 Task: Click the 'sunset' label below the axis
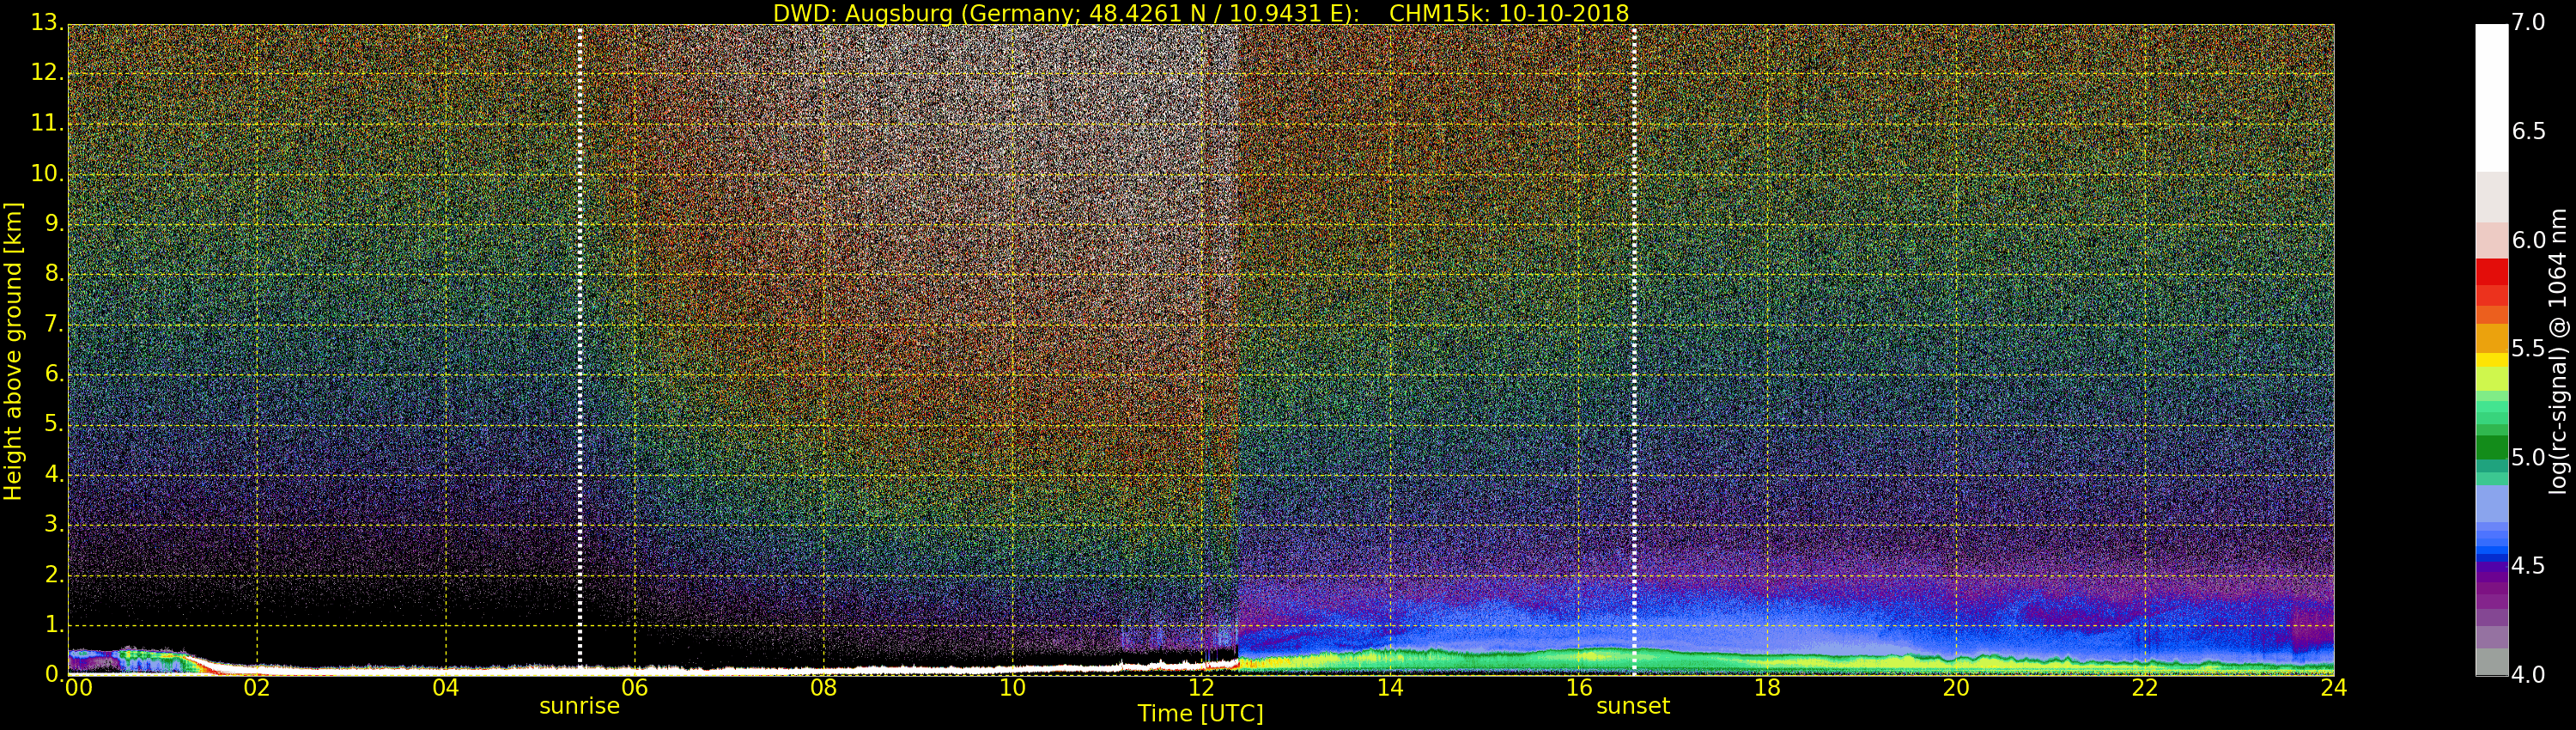tap(1633, 706)
